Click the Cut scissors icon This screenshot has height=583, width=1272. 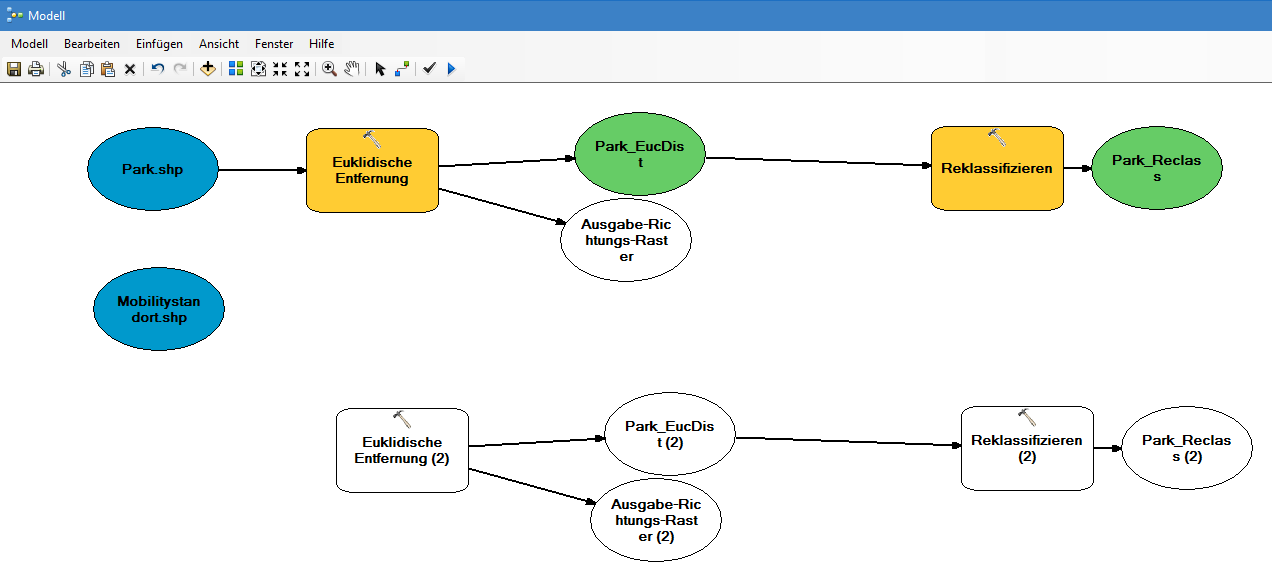point(63,69)
